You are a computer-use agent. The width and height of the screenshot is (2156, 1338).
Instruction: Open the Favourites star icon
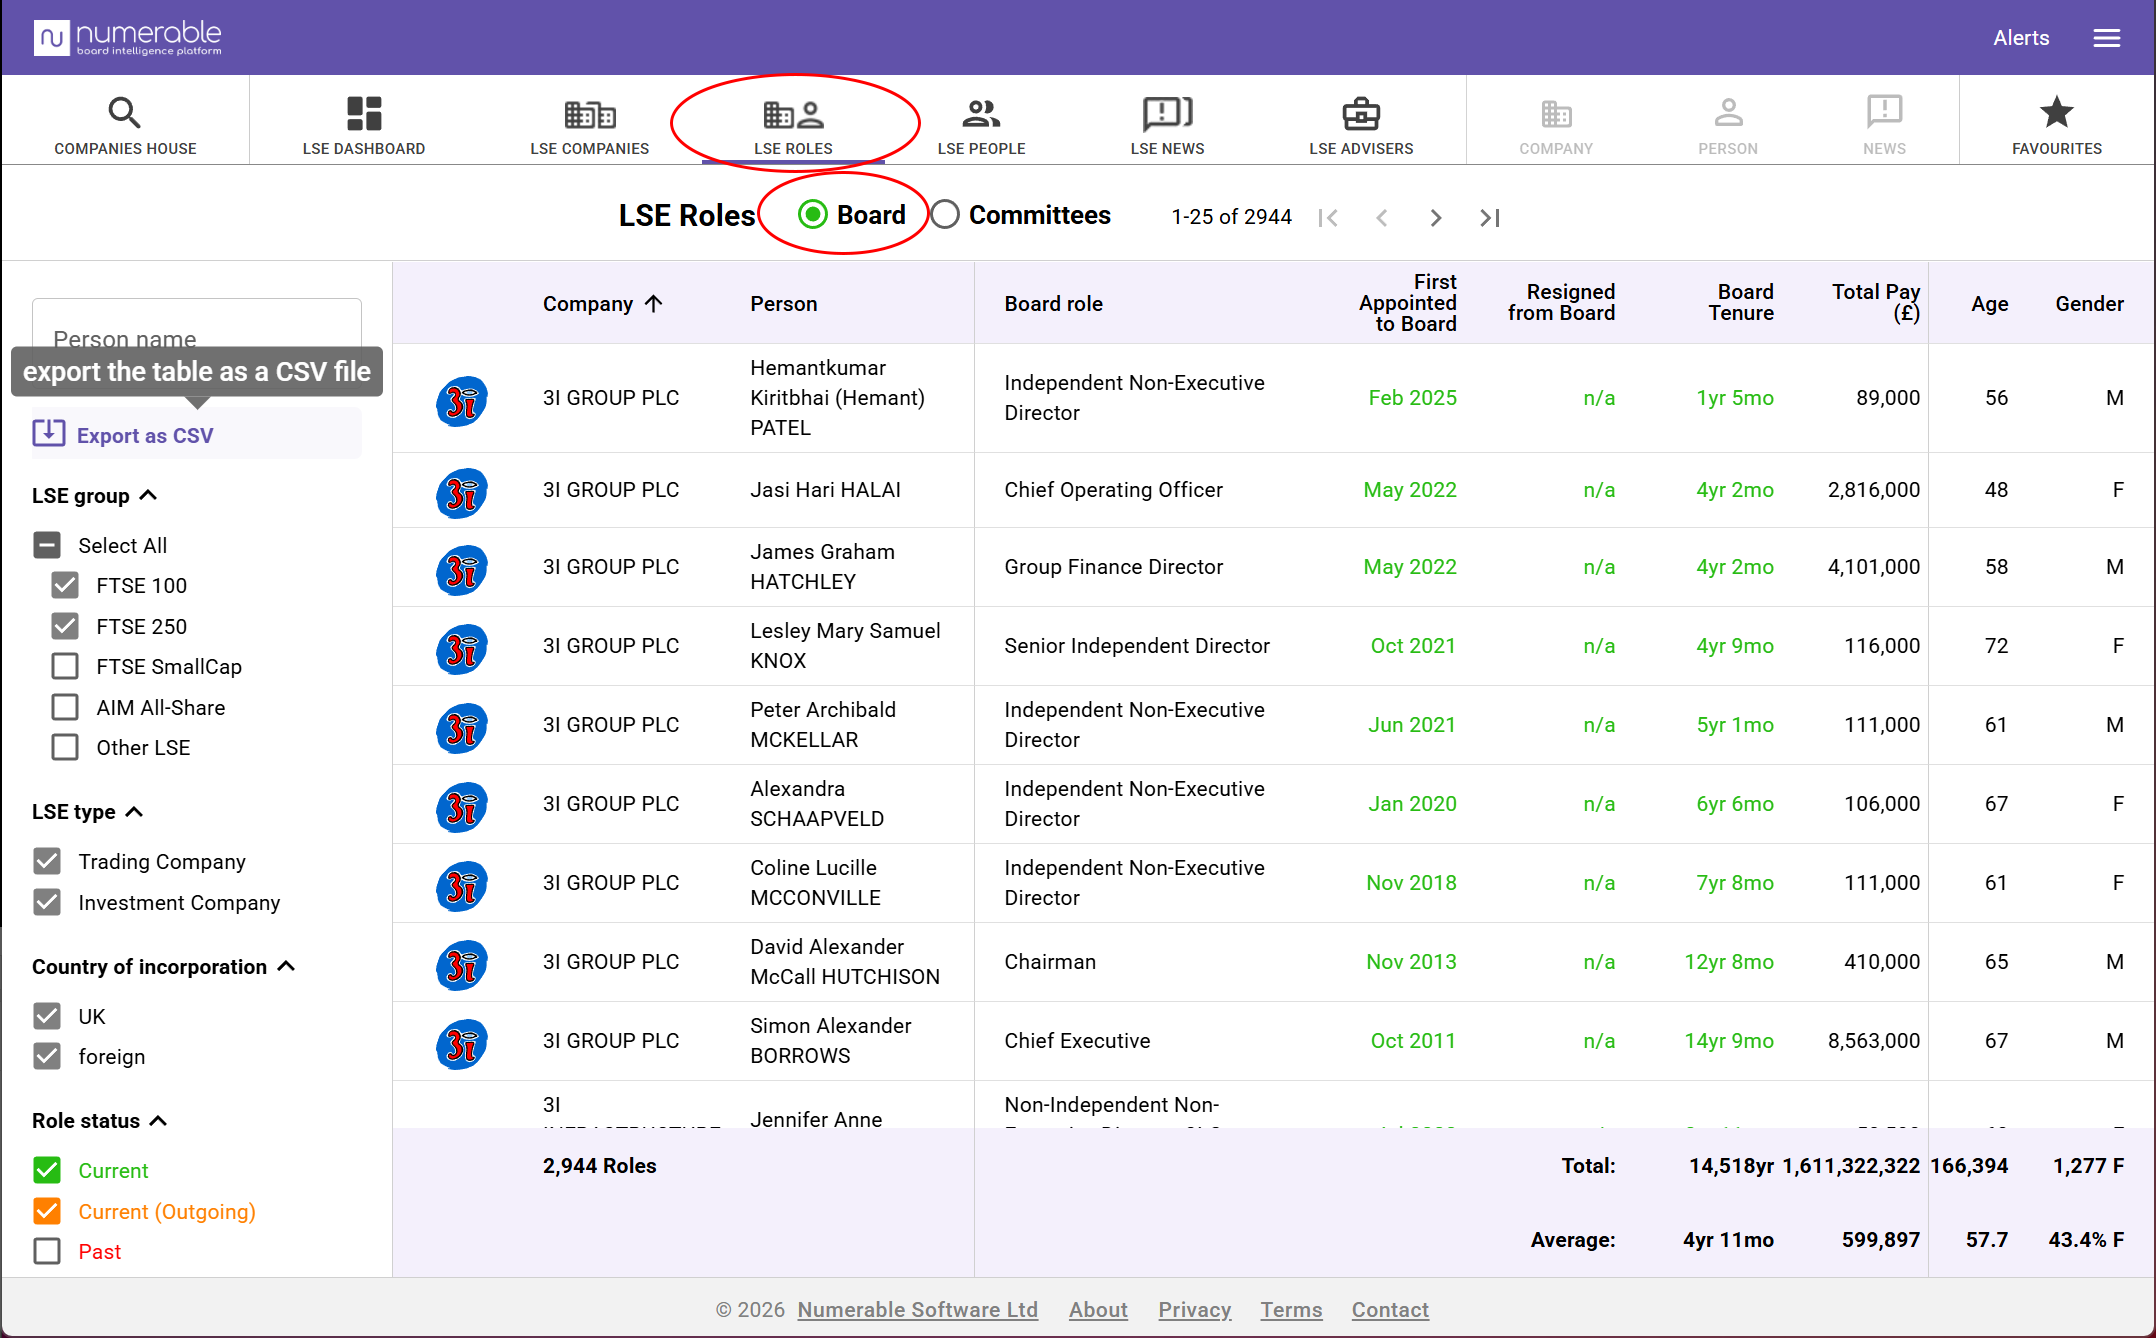coord(2057,112)
